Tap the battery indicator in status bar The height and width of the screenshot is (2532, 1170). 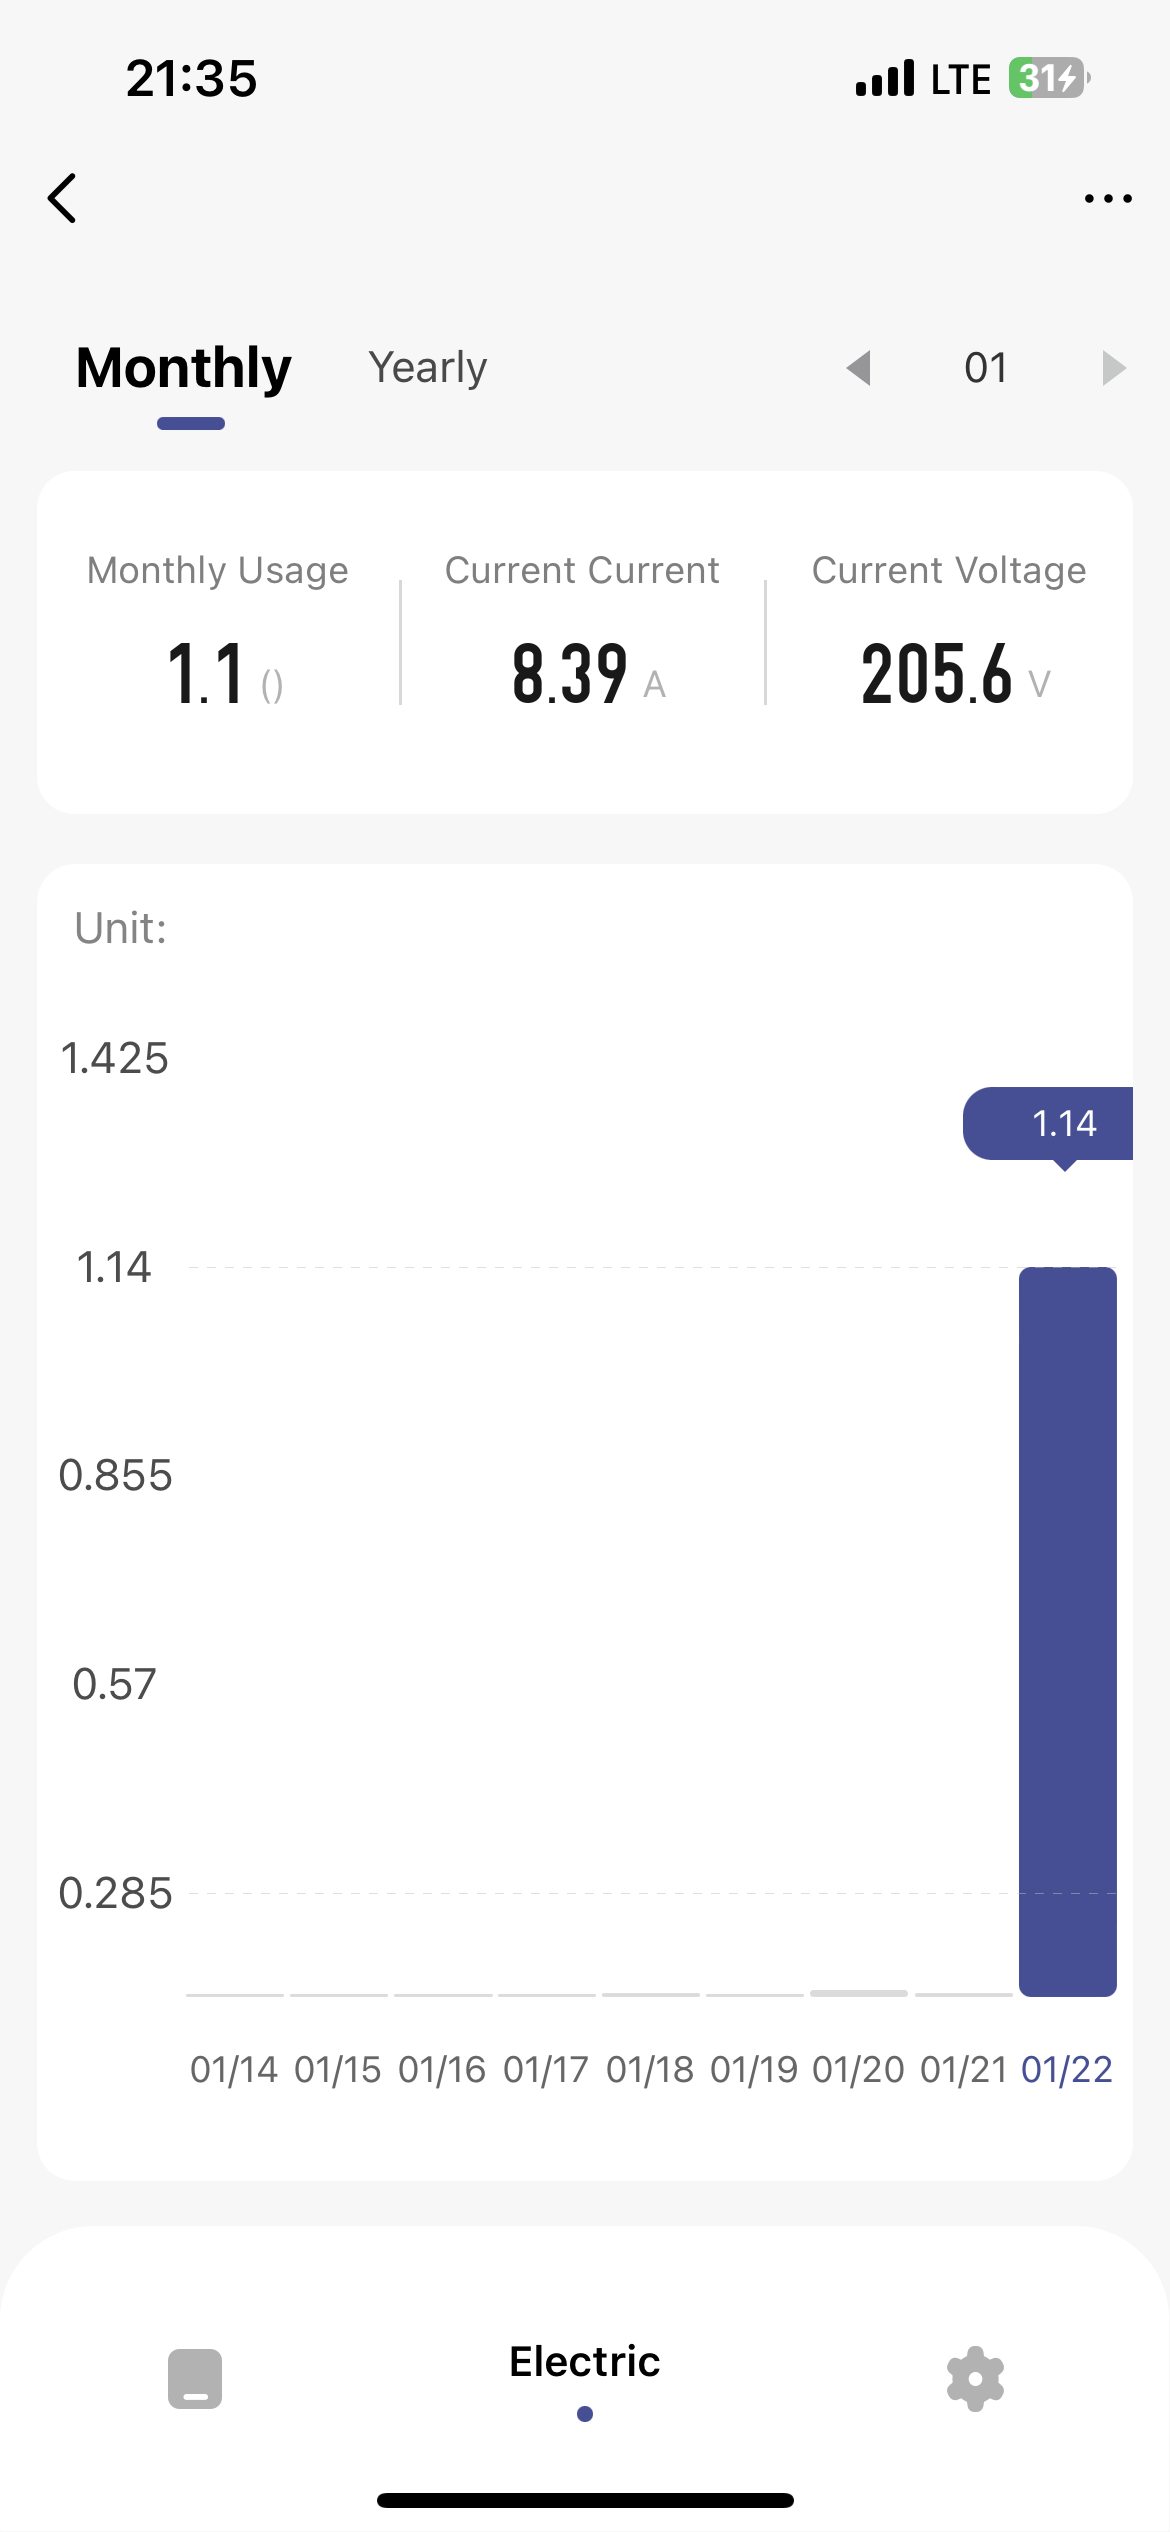[x=1048, y=78]
